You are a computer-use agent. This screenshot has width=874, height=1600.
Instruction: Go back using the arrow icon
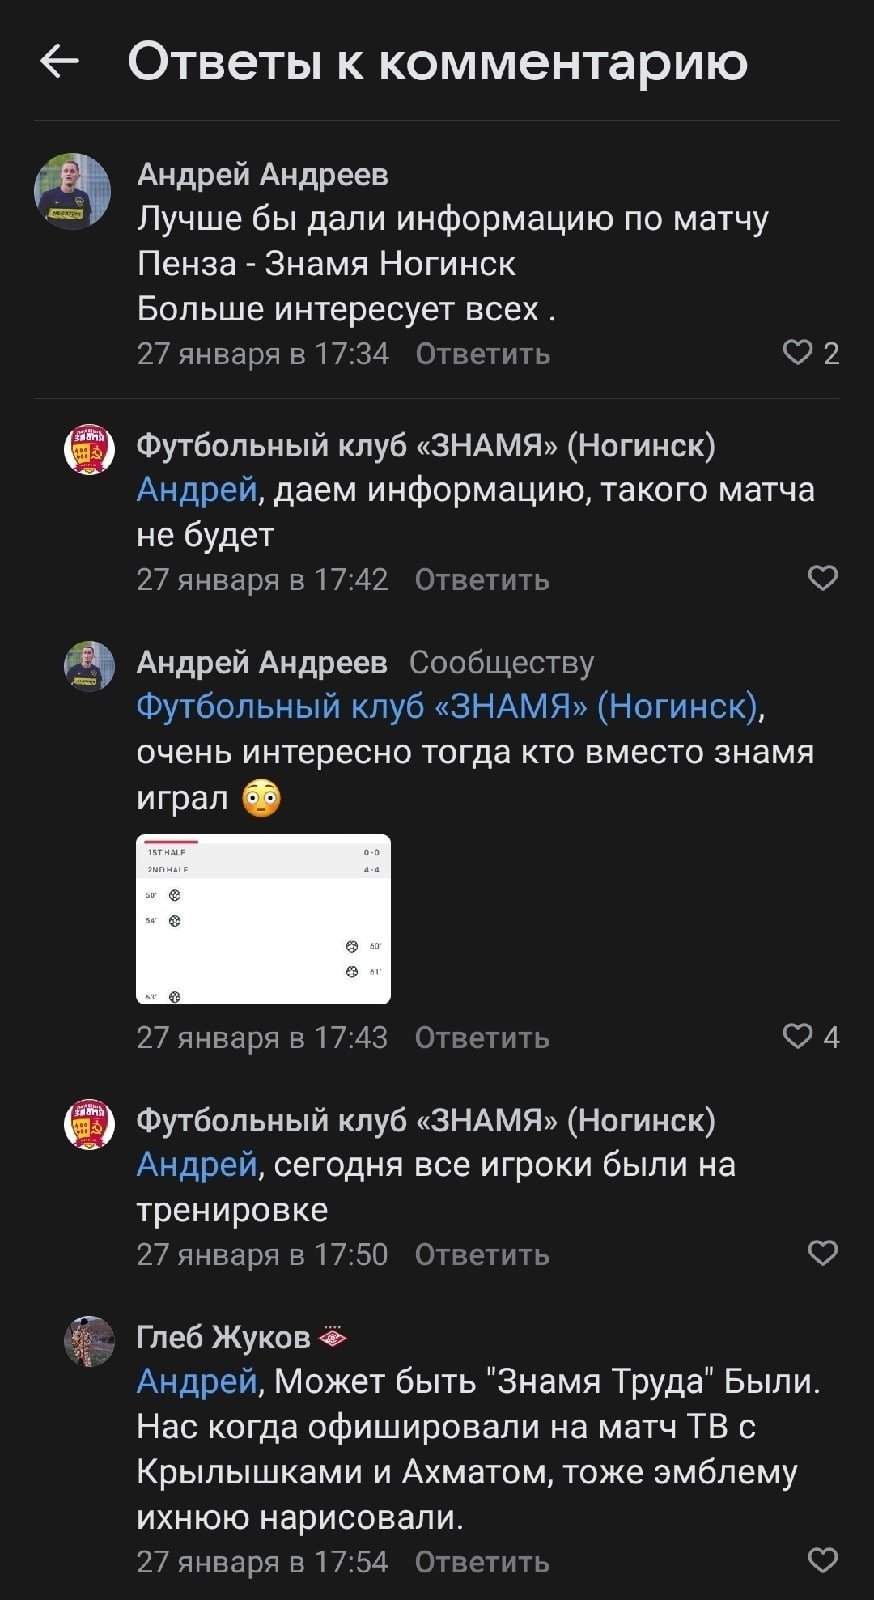pos(59,62)
